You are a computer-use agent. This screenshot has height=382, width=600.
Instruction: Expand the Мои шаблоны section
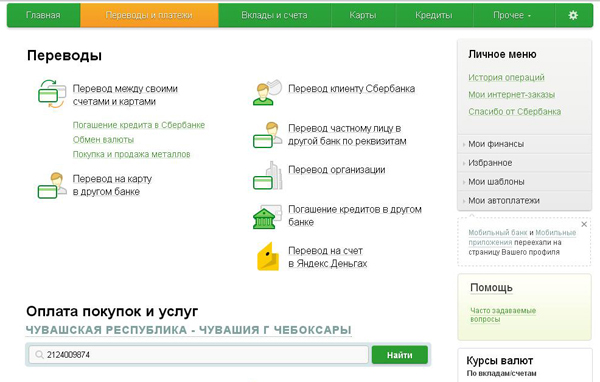click(x=524, y=181)
